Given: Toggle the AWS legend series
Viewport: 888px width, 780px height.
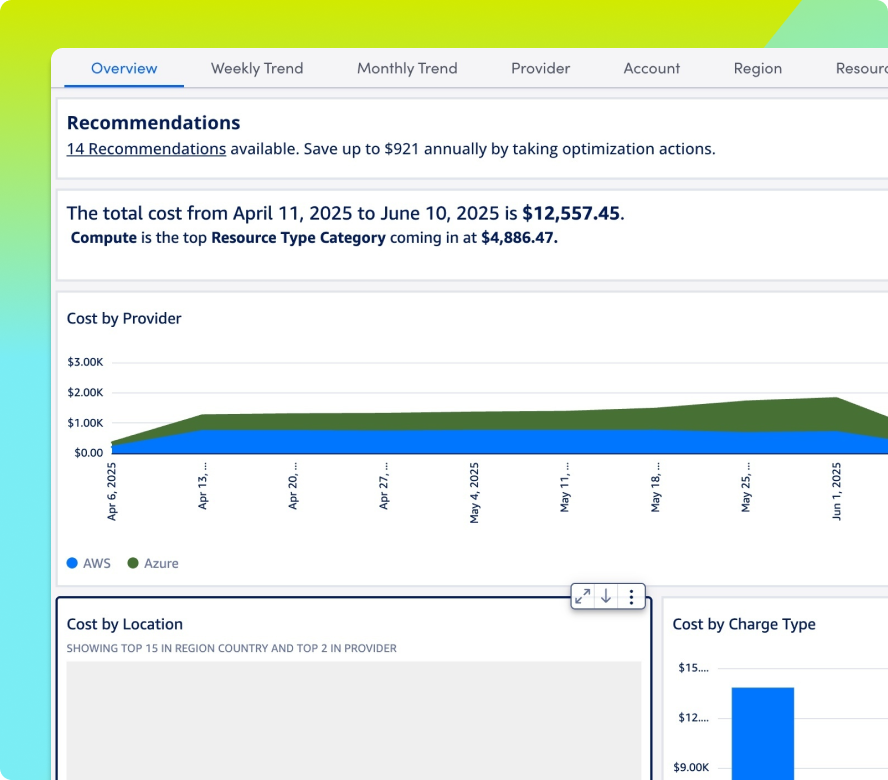Looking at the screenshot, I should [x=88, y=563].
